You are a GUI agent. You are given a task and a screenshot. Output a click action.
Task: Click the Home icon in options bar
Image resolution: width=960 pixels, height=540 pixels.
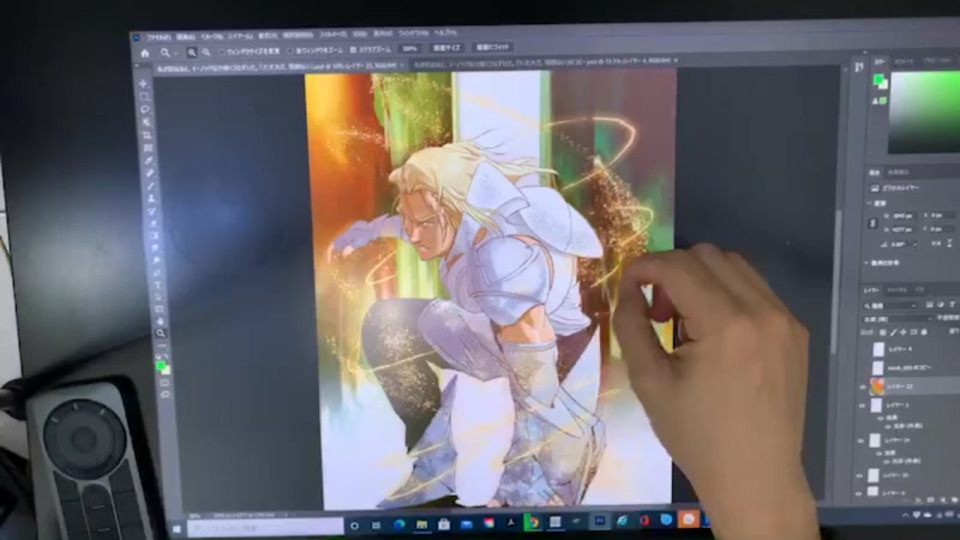click(145, 53)
